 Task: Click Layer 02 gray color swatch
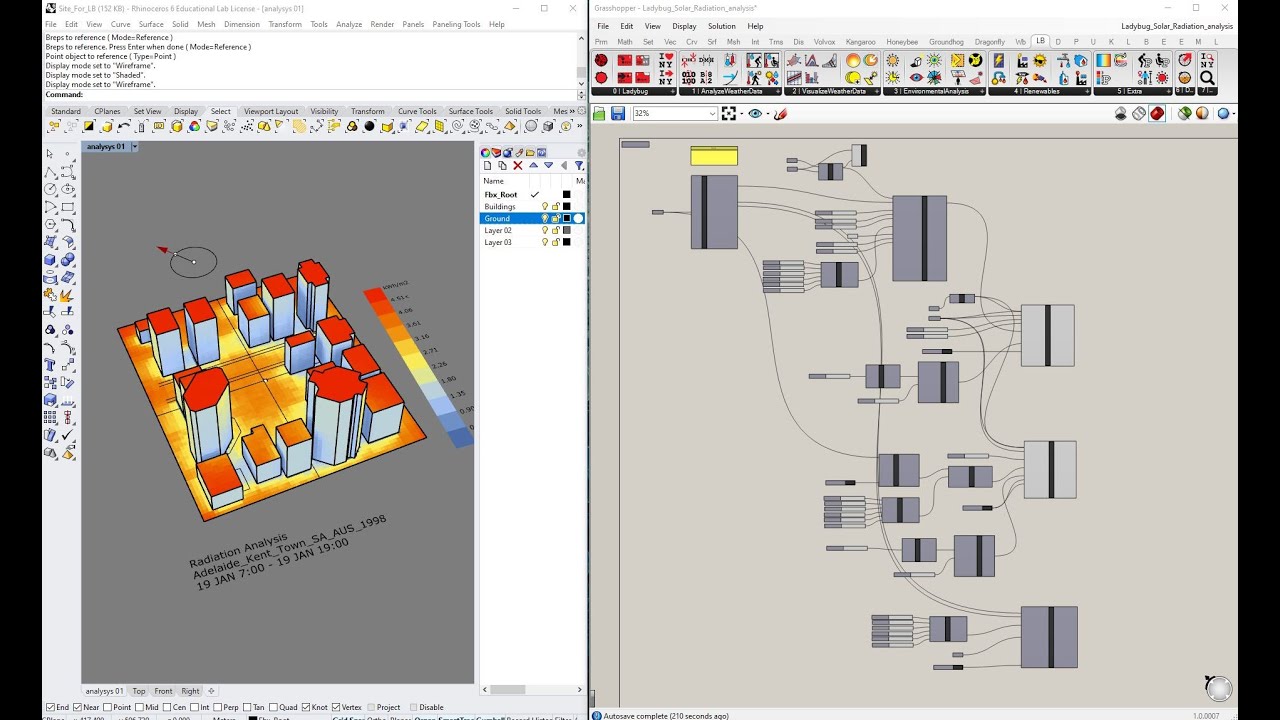click(567, 230)
